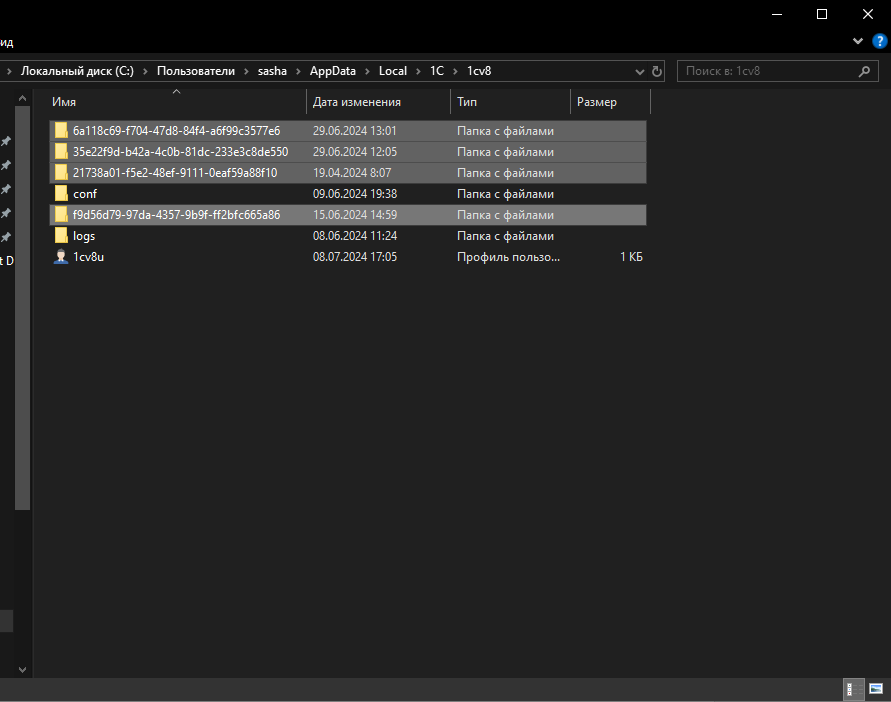Screen dimensions: 891x702
Task: Select file name 1cv8u
Action: (88, 257)
